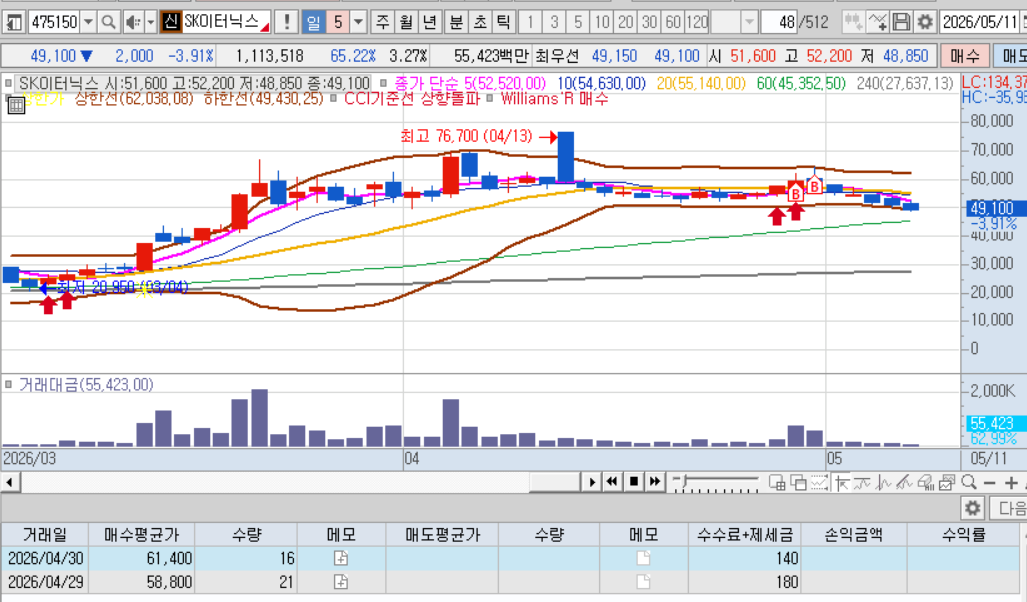Select the 틱 (tick) period toggle
1027x602 pixels.
click(x=503, y=22)
